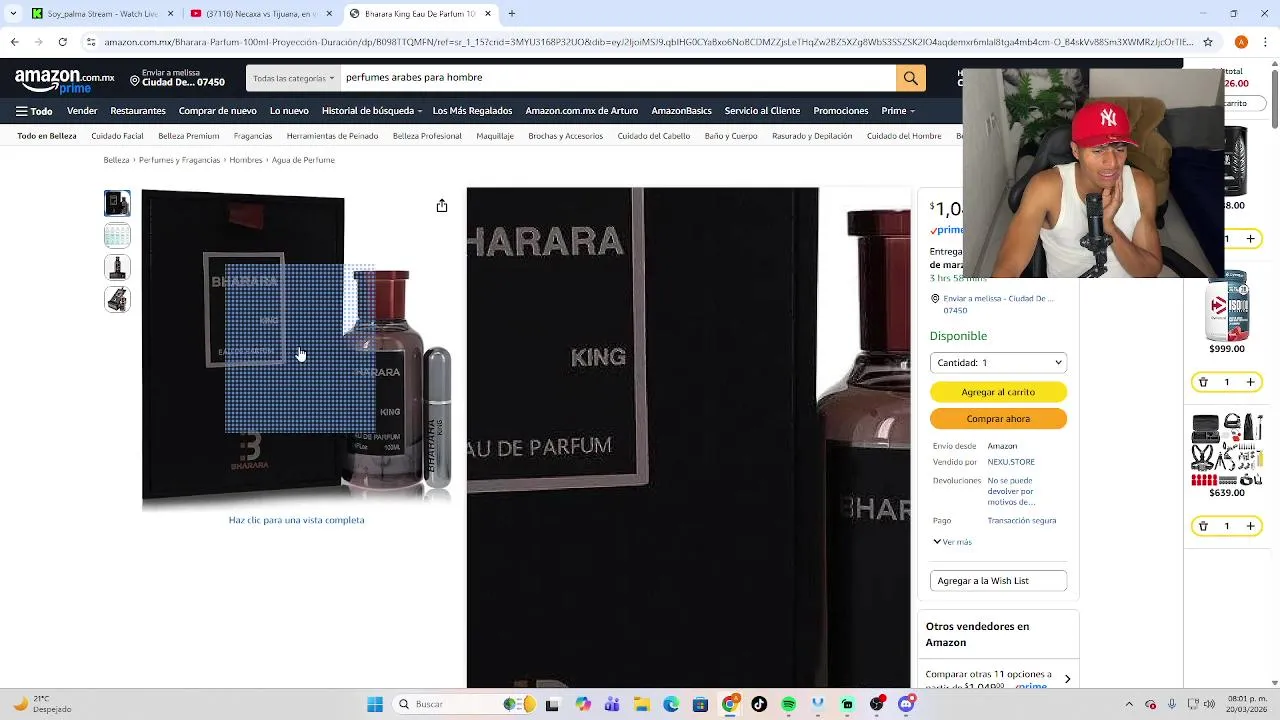Open Chrome's three-dot menu
The width and height of the screenshot is (1280, 720).
1265,42
